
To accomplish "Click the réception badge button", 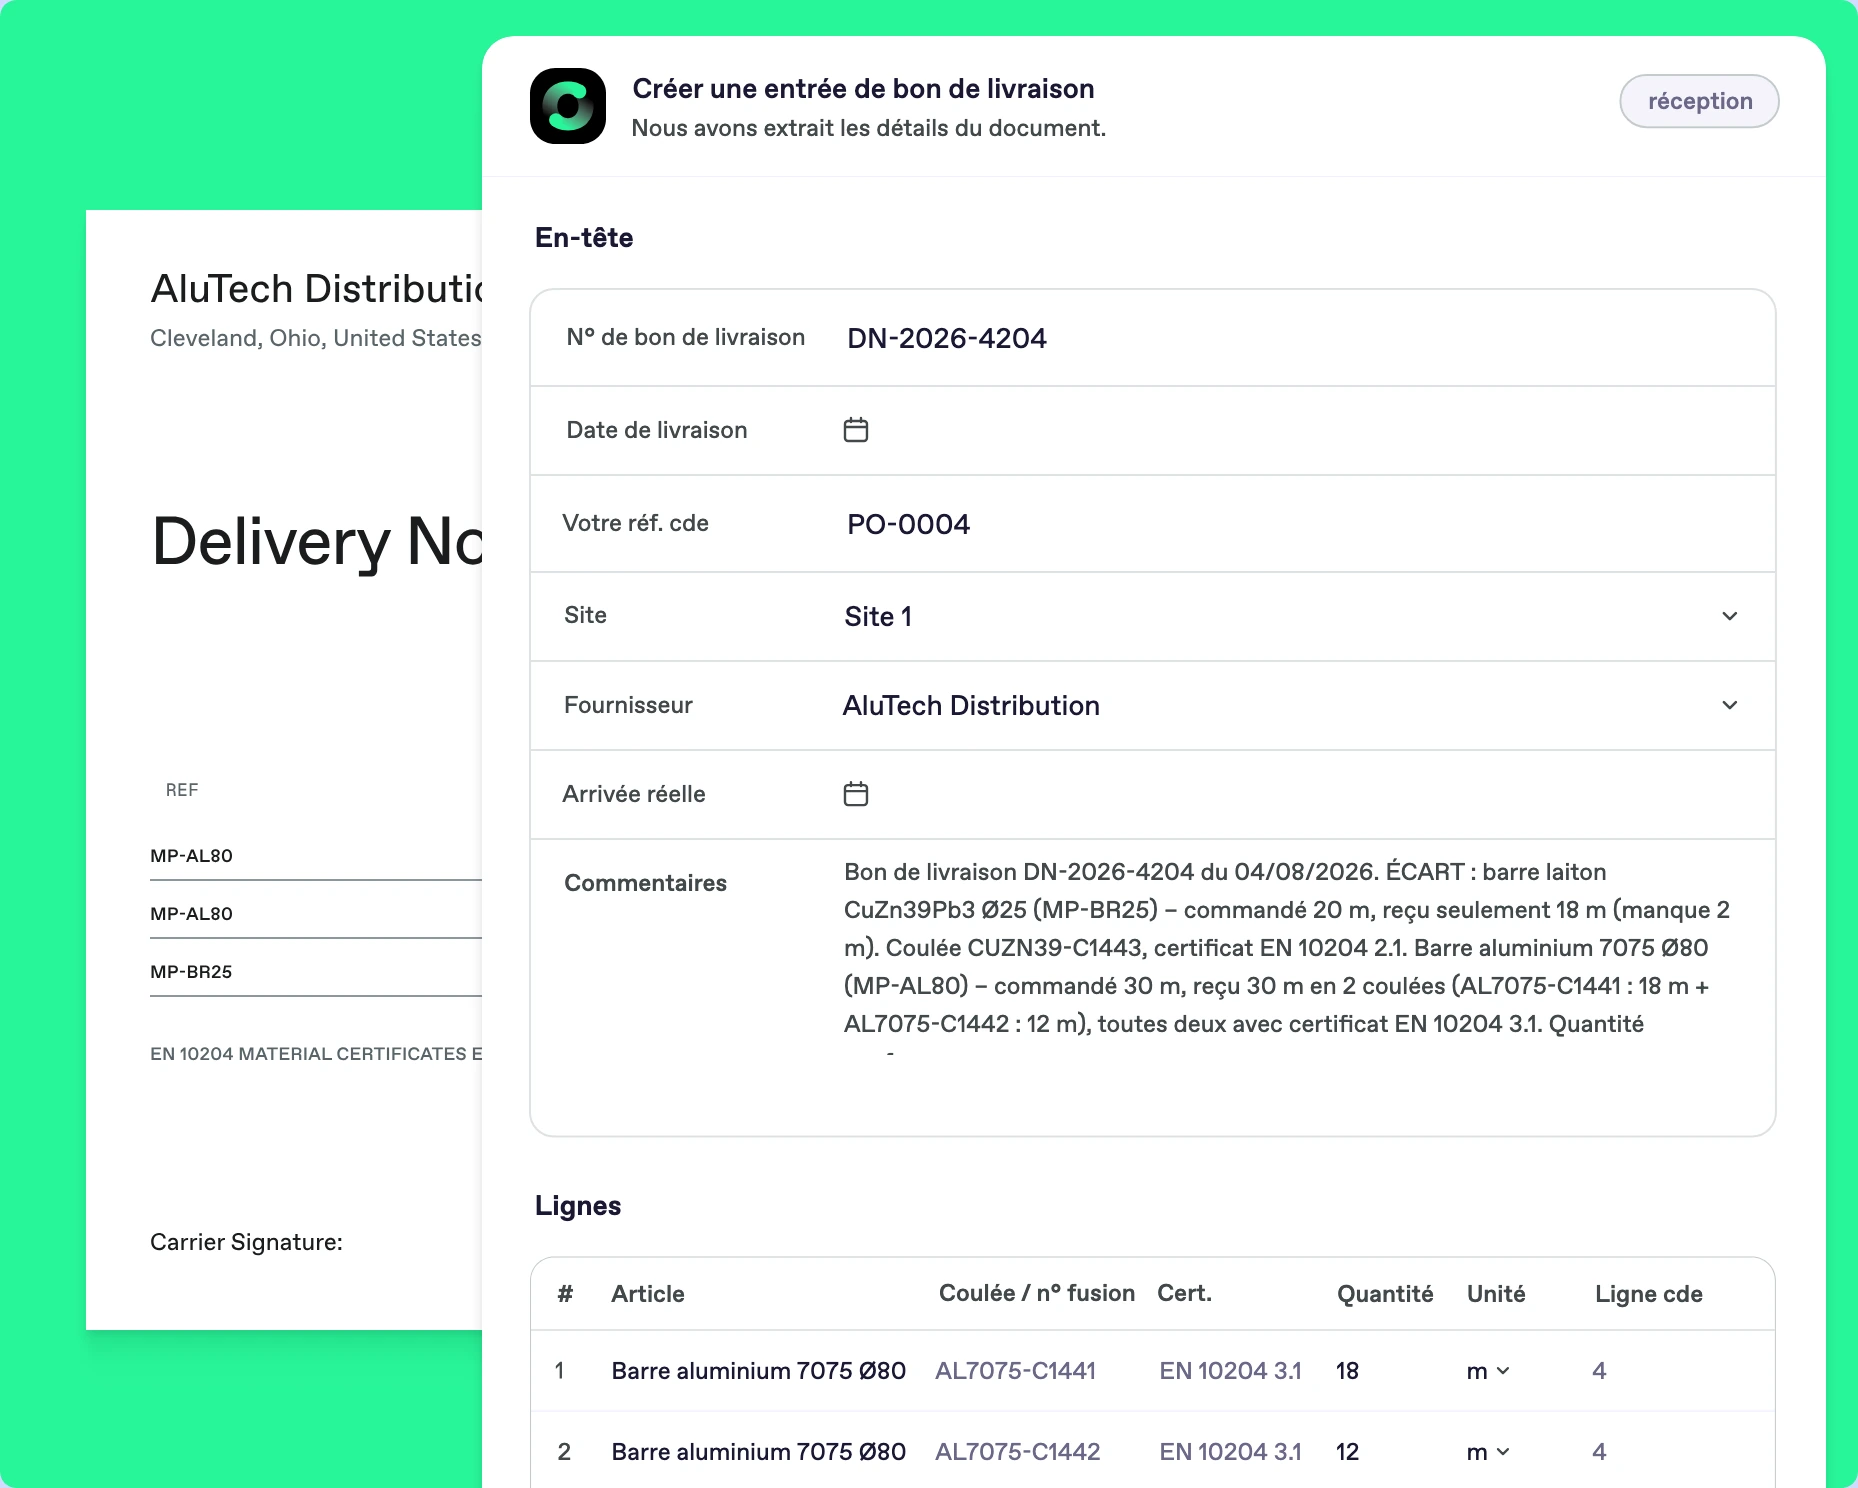I will tap(1699, 101).
